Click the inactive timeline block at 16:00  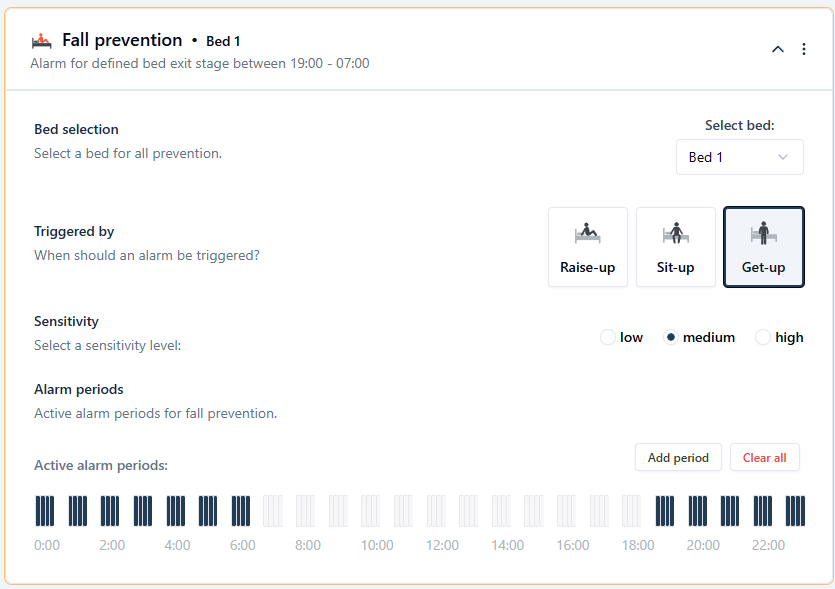567,511
